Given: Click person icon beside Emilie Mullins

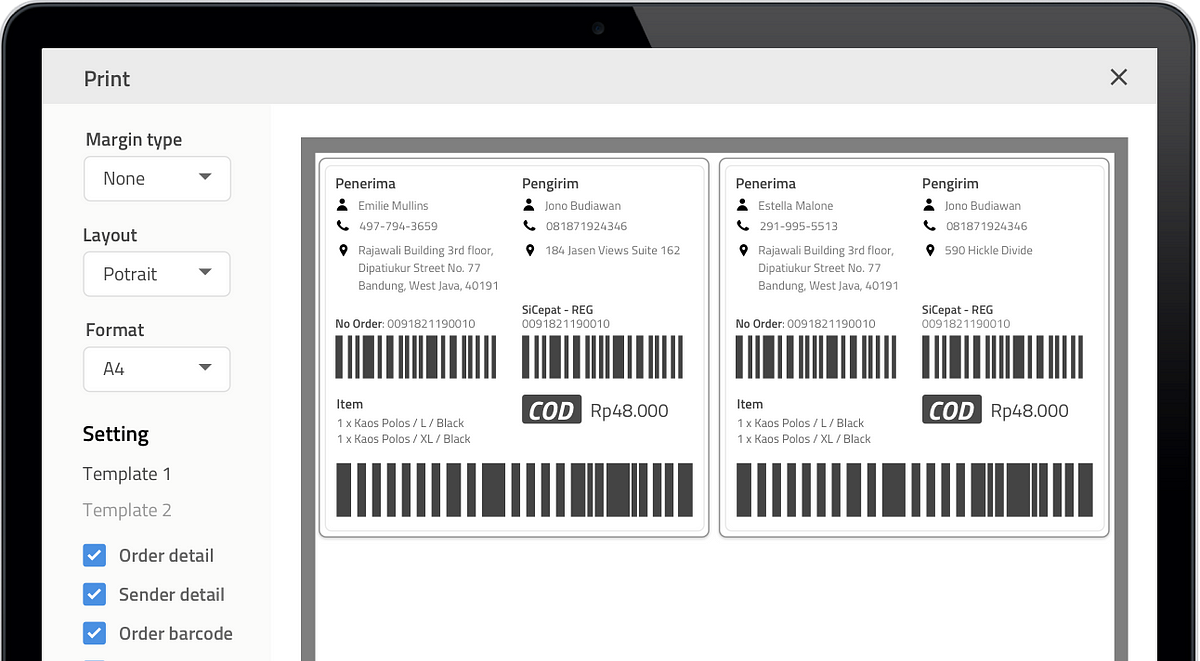Looking at the screenshot, I should pyautogui.click(x=343, y=205).
